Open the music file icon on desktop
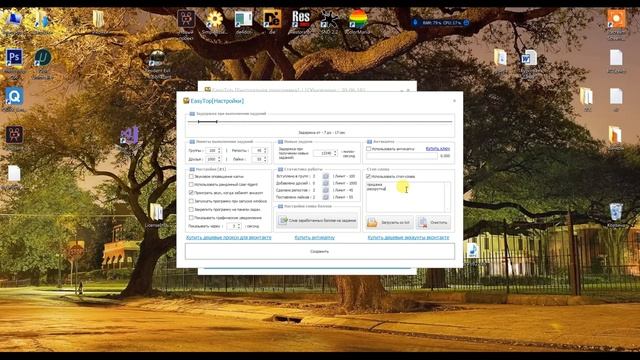This screenshot has width=640, height=360. [472, 250]
